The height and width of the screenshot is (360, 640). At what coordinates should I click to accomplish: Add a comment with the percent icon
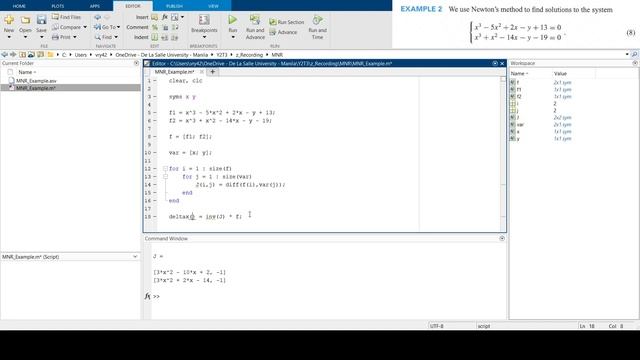click(155, 27)
